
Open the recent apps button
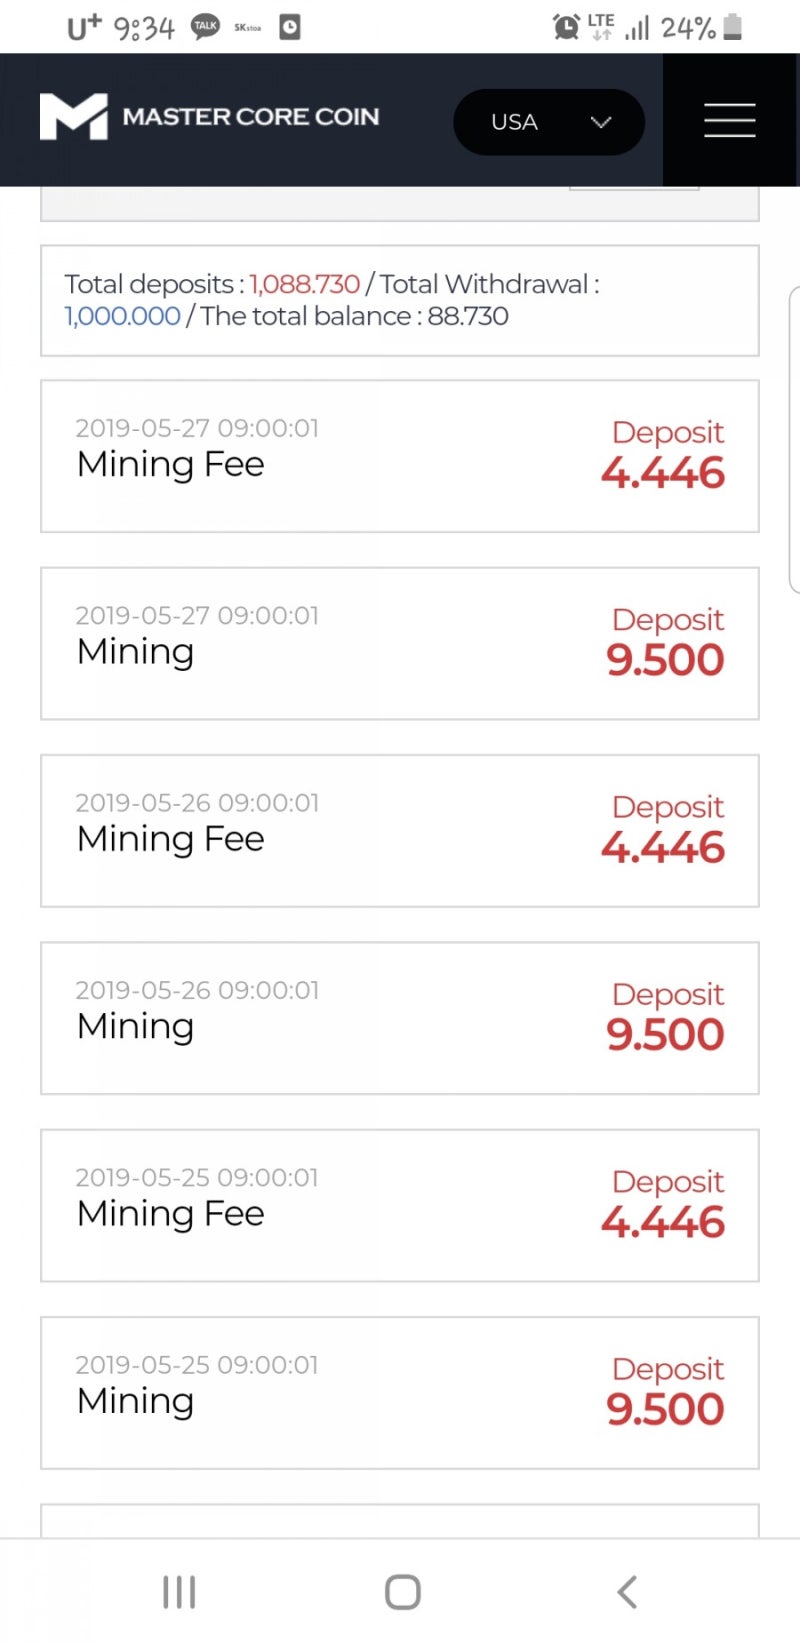pyautogui.click(x=179, y=1591)
